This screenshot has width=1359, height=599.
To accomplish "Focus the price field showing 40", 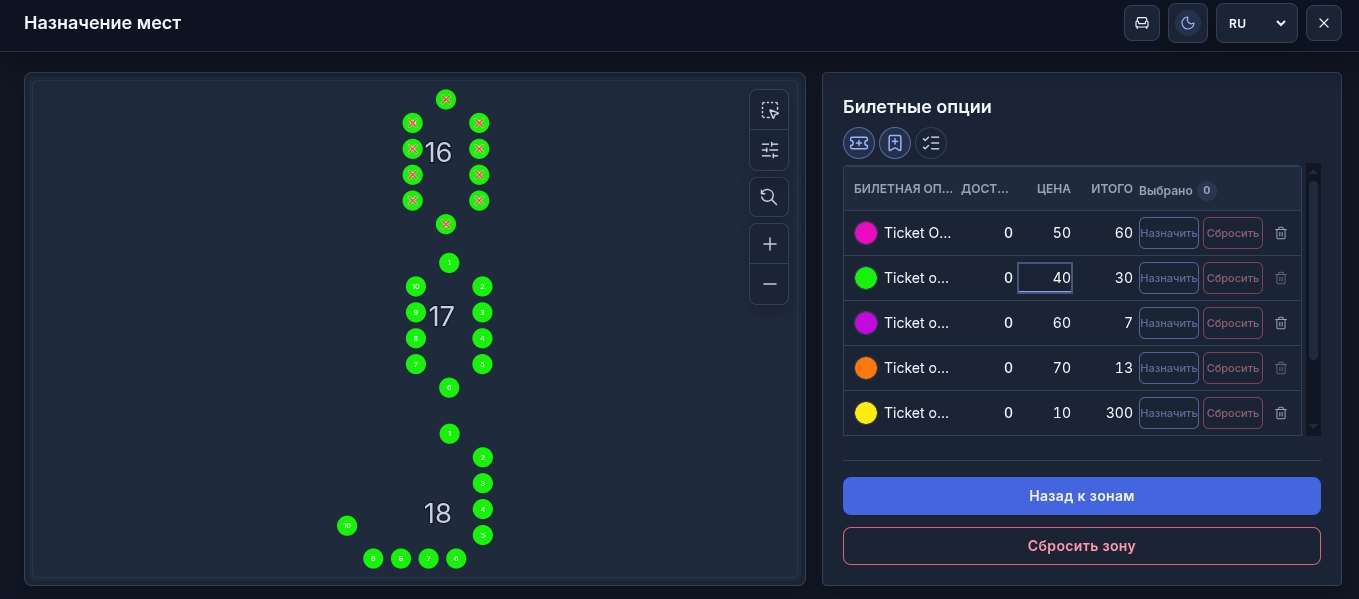I will (x=1045, y=278).
